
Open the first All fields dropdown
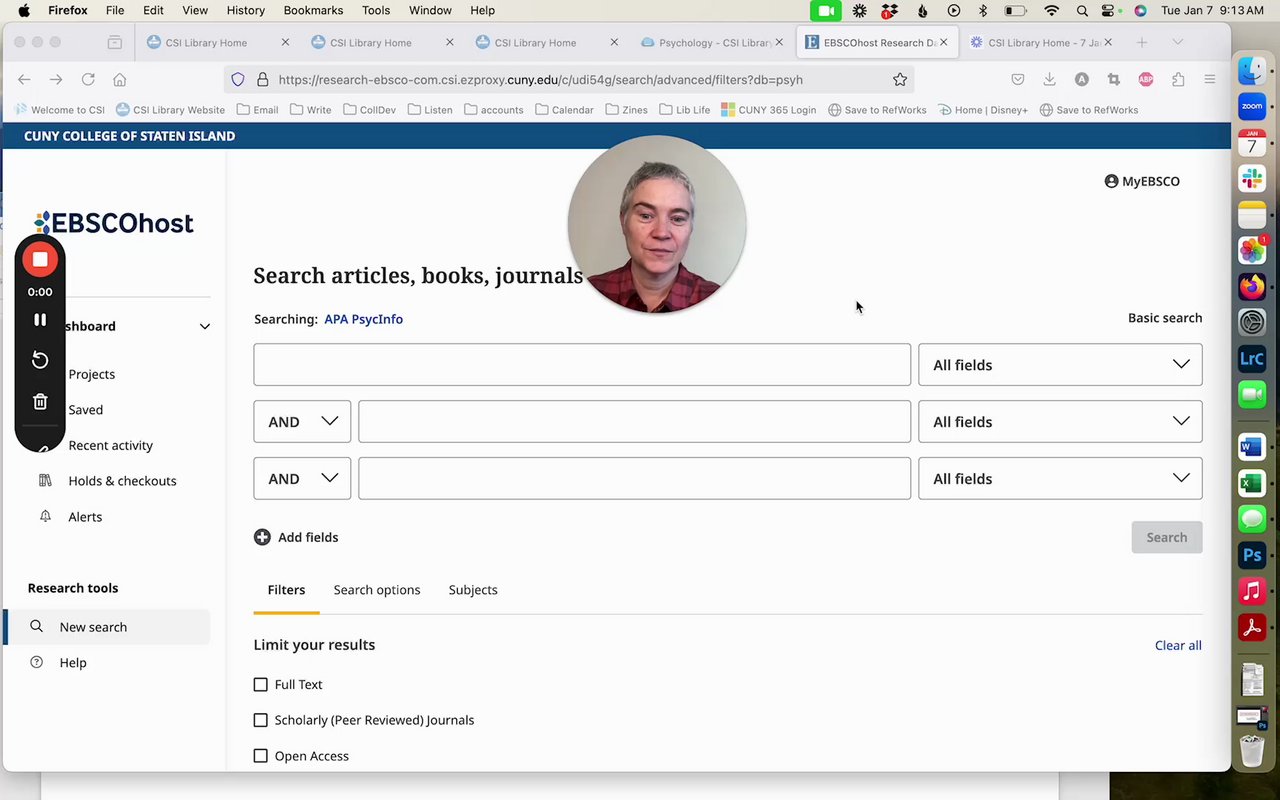point(1060,365)
